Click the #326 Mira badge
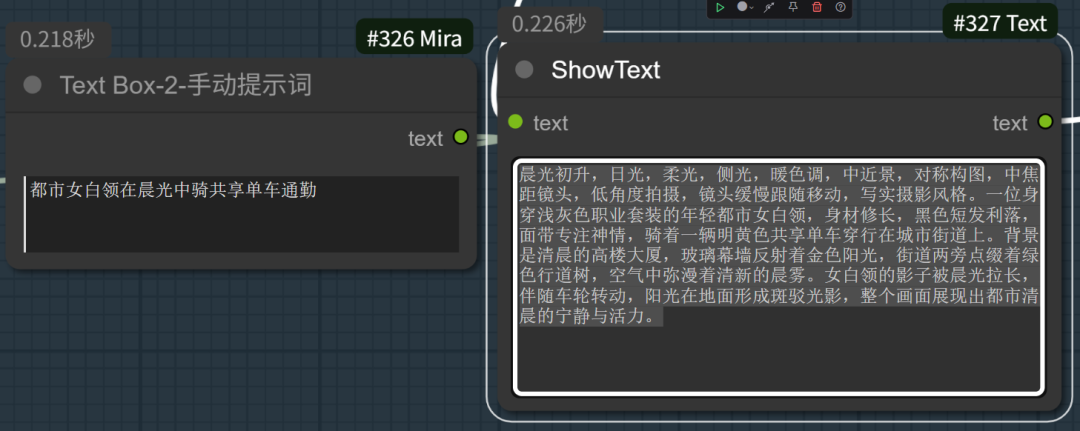This screenshot has width=1080, height=431. coord(415,39)
